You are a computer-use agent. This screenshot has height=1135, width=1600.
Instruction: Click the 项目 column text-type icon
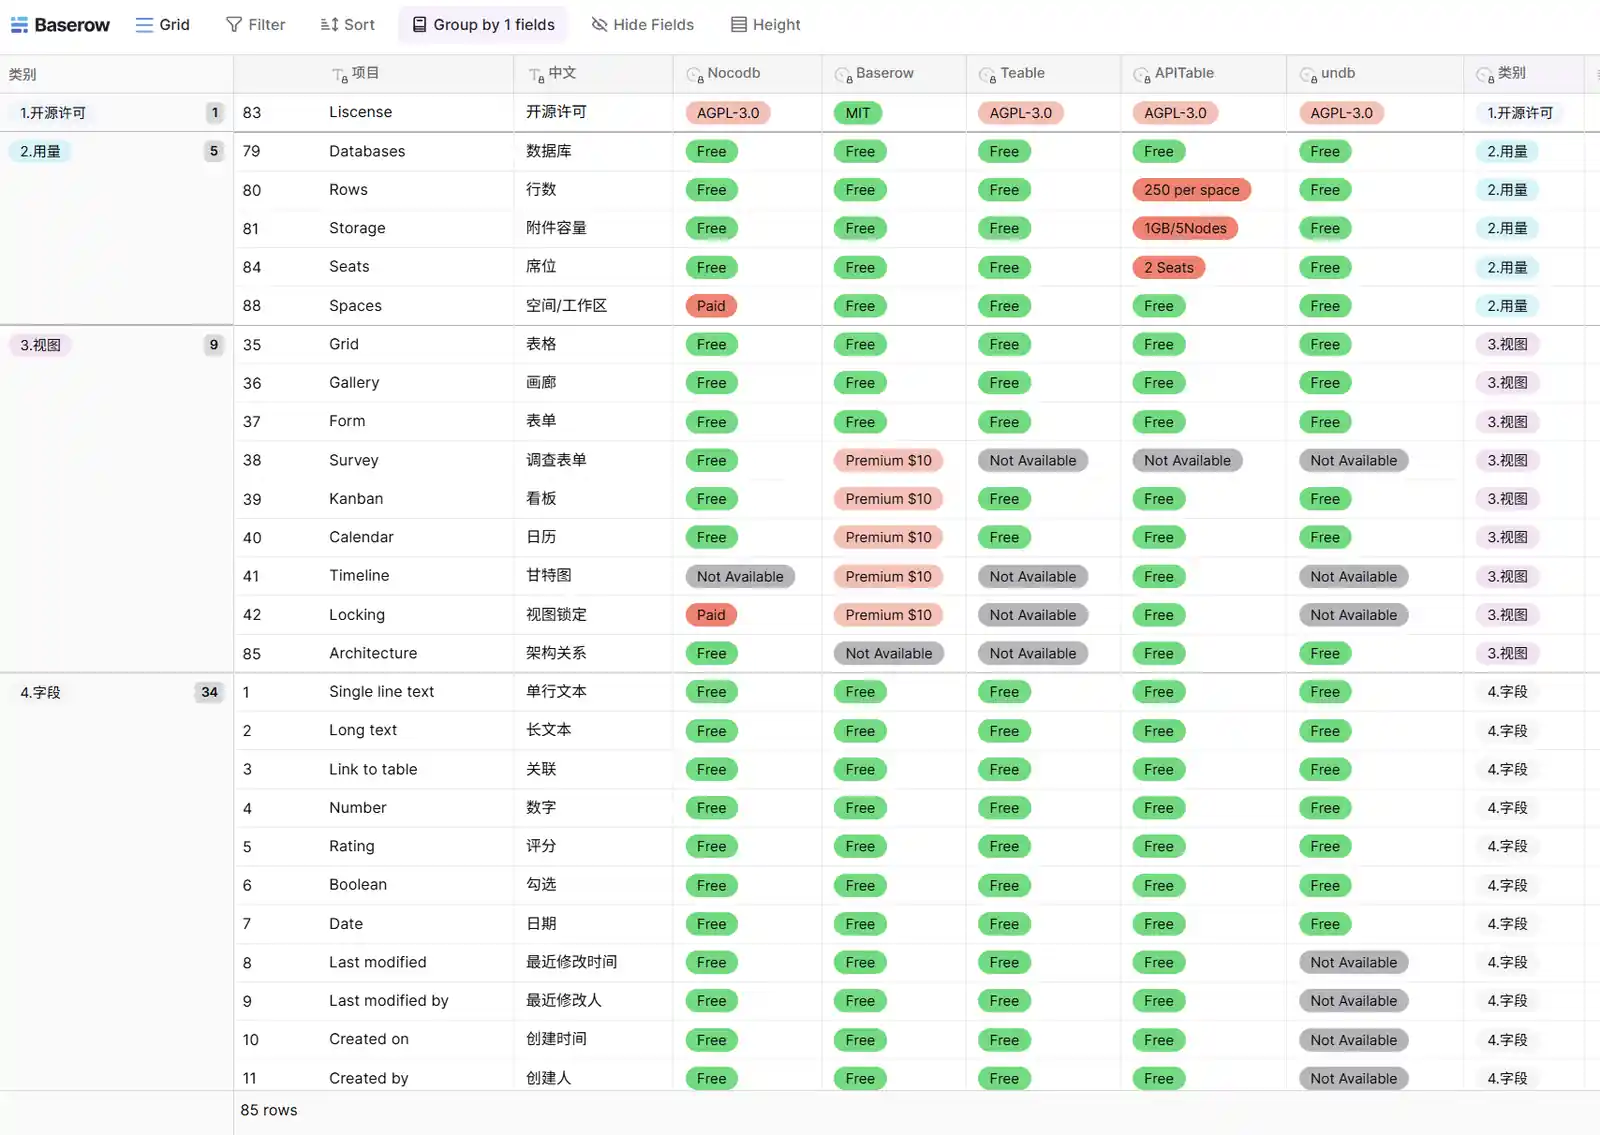coord(340,75)
